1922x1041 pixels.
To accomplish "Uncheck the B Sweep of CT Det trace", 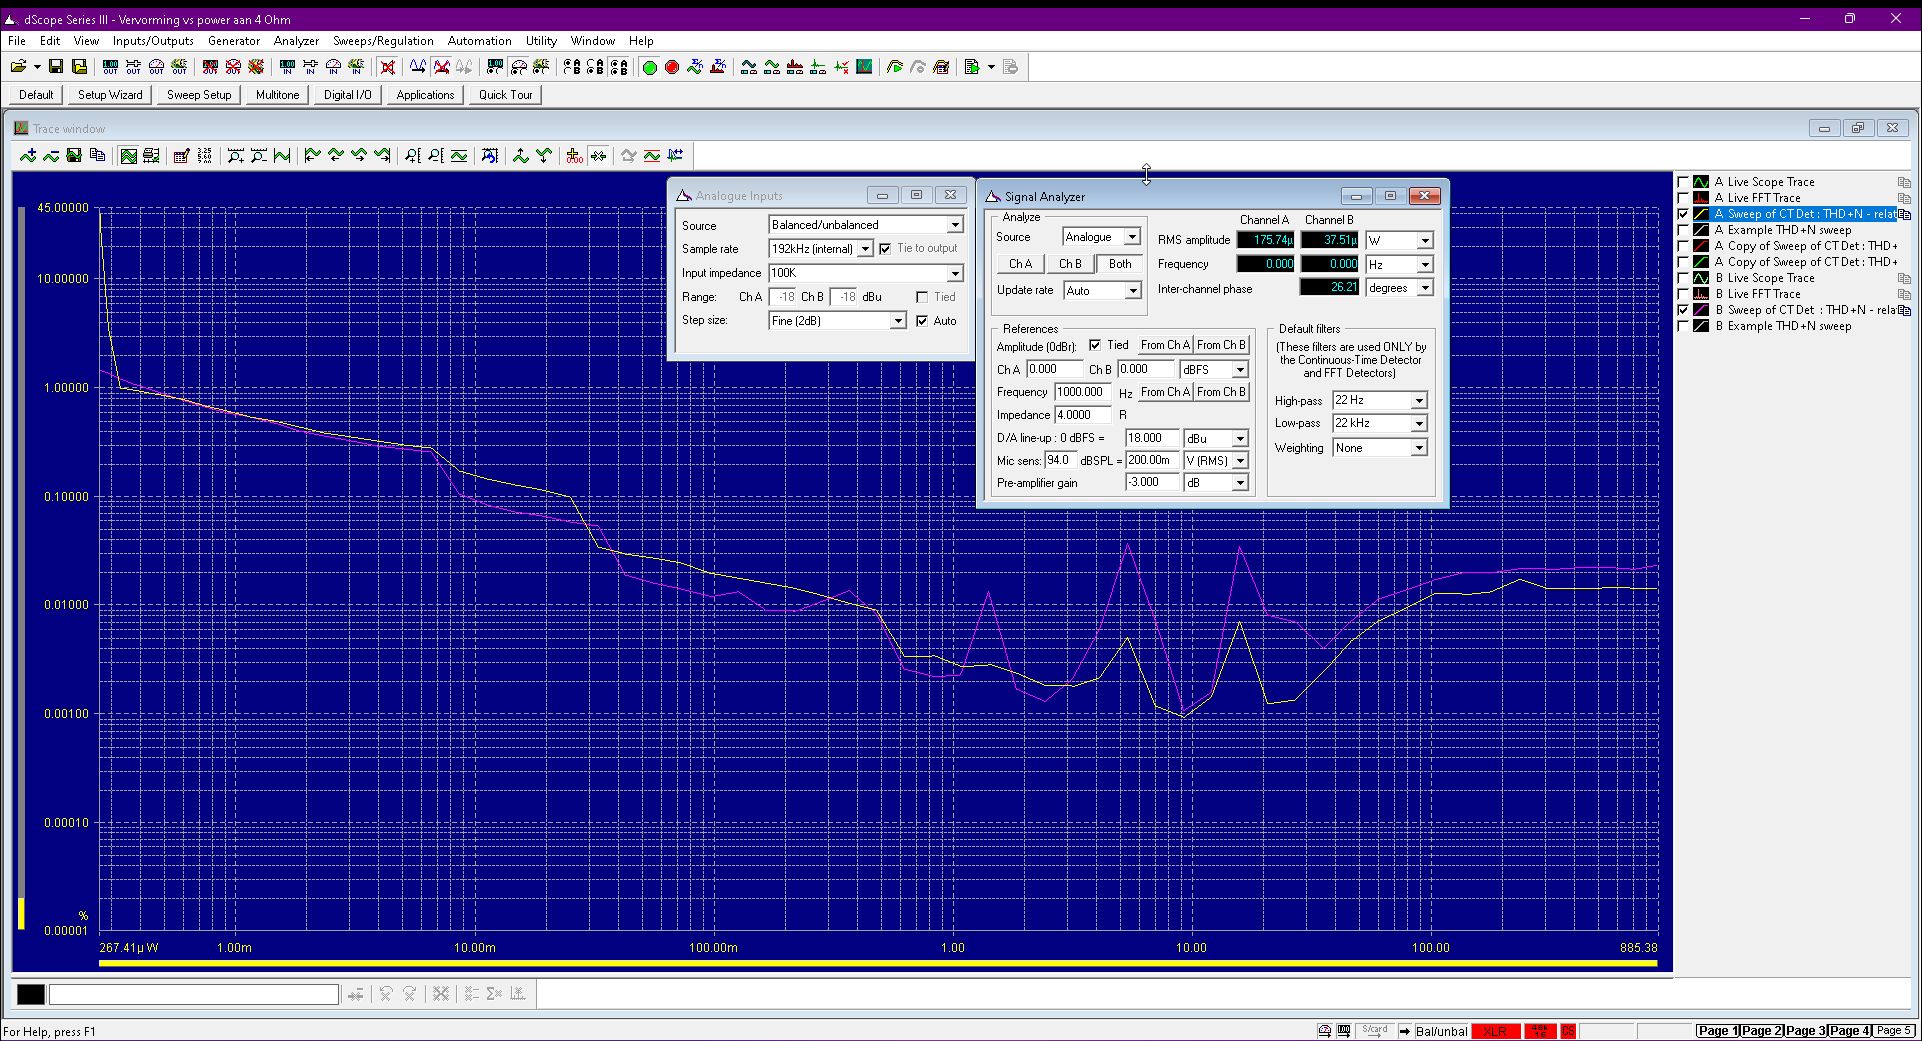I will 1683,310.
